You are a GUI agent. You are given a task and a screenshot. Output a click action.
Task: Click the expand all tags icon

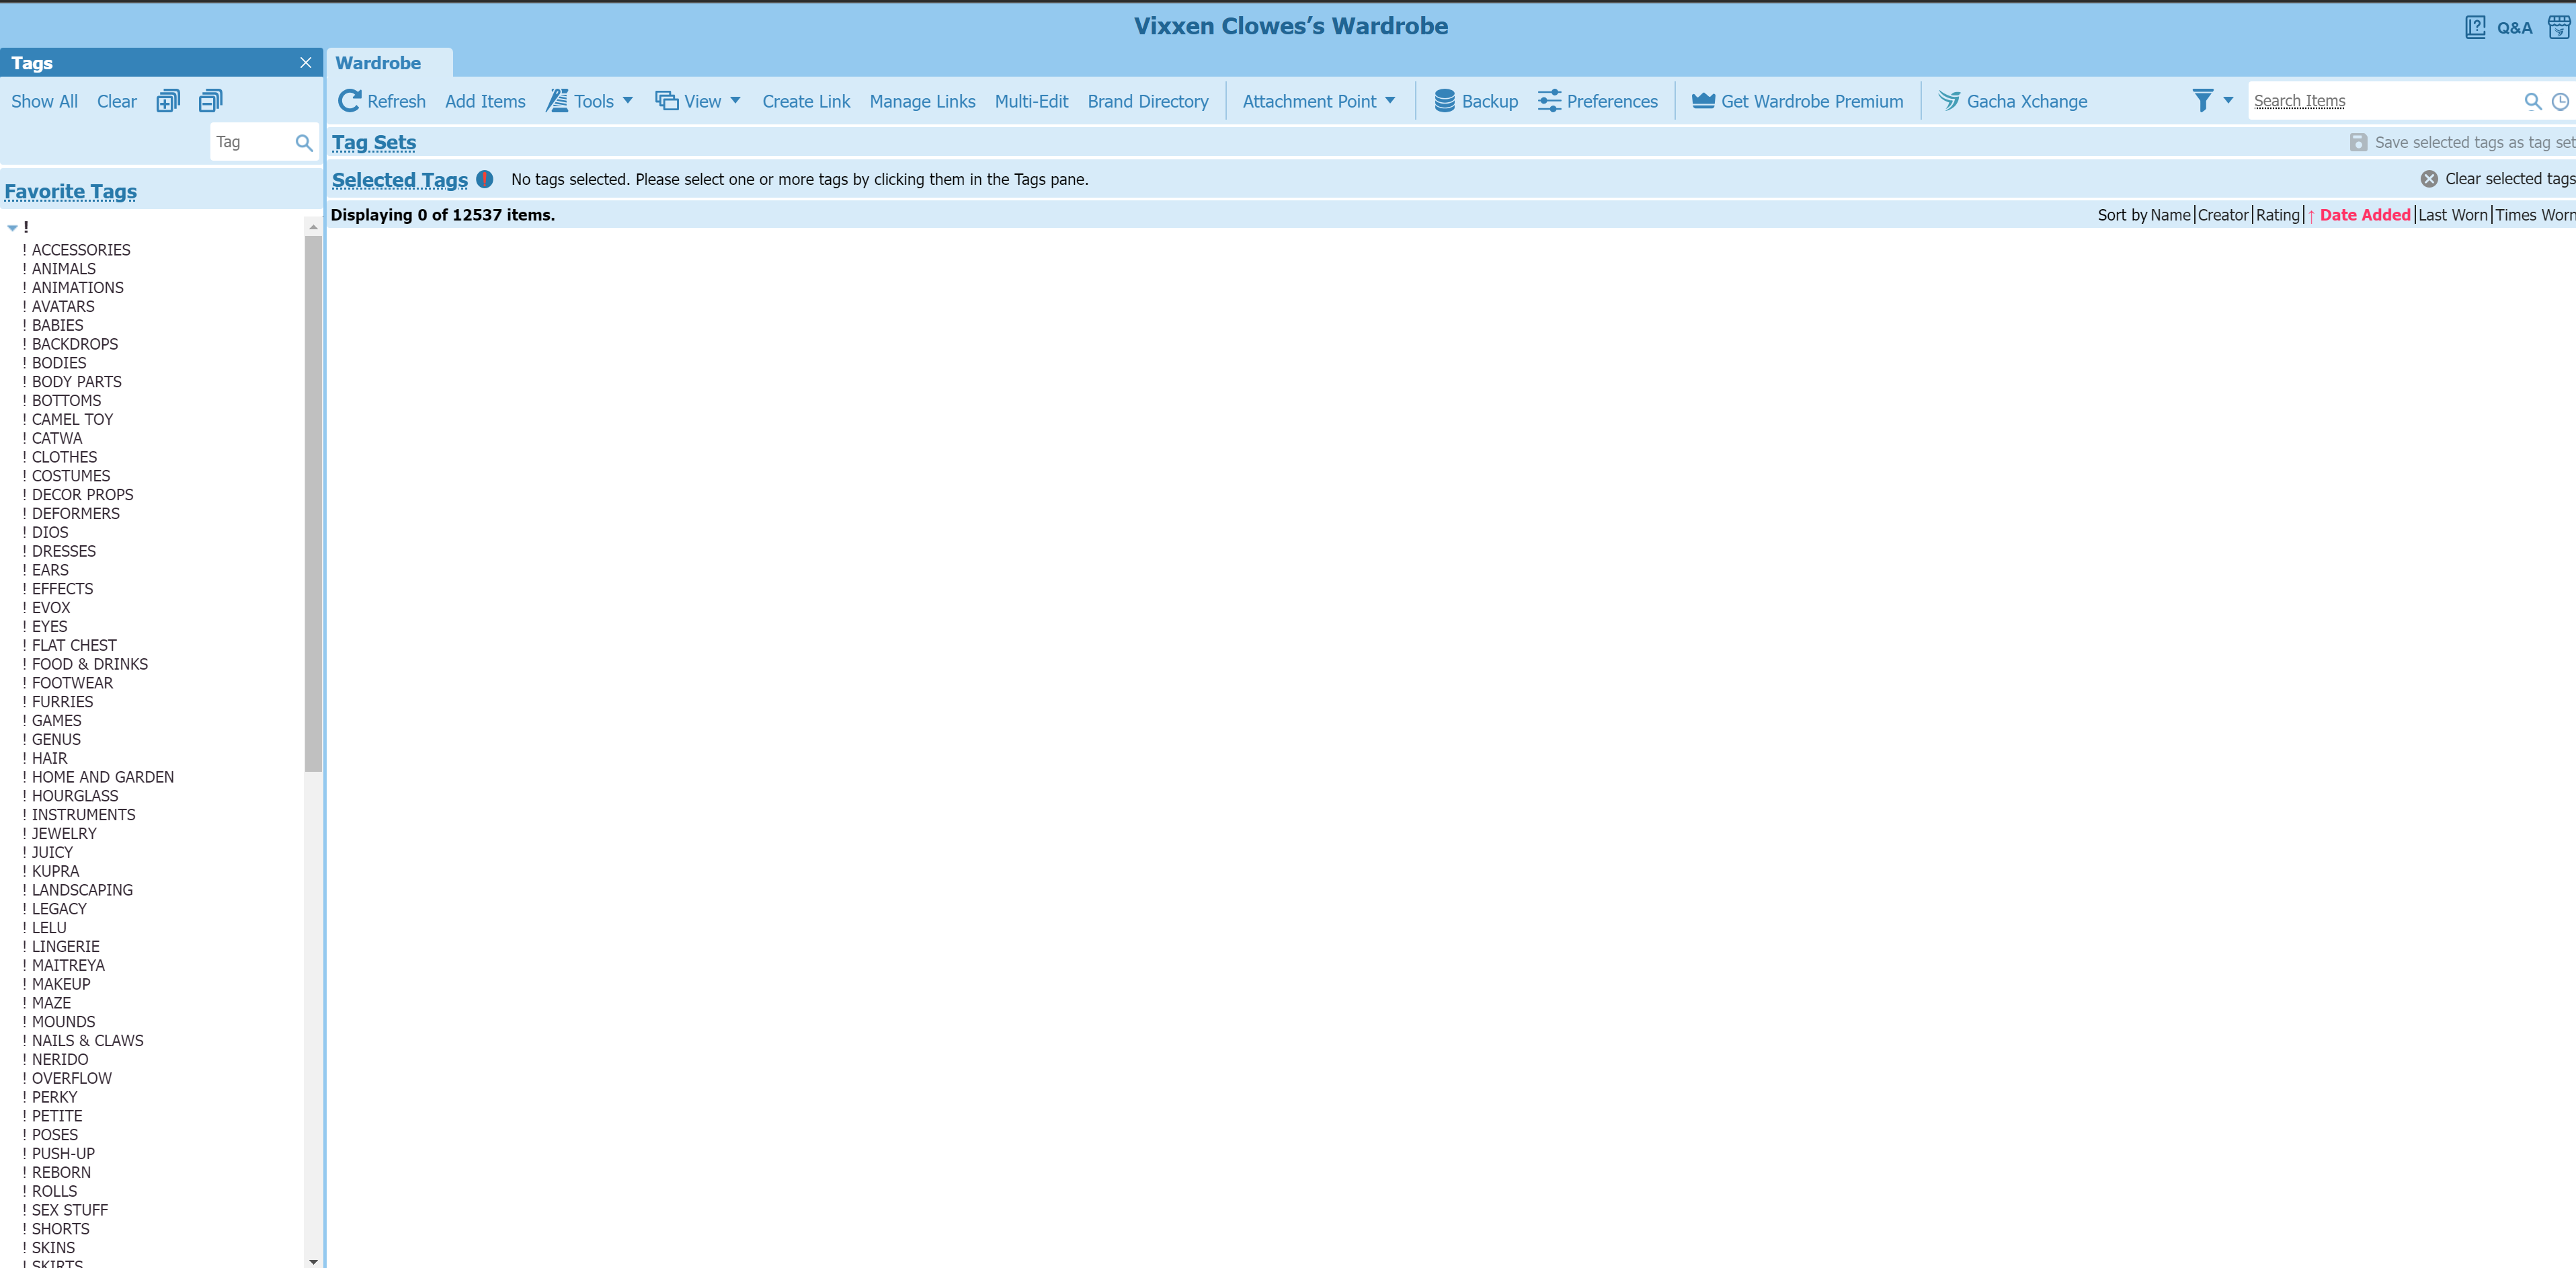[168, 101]
